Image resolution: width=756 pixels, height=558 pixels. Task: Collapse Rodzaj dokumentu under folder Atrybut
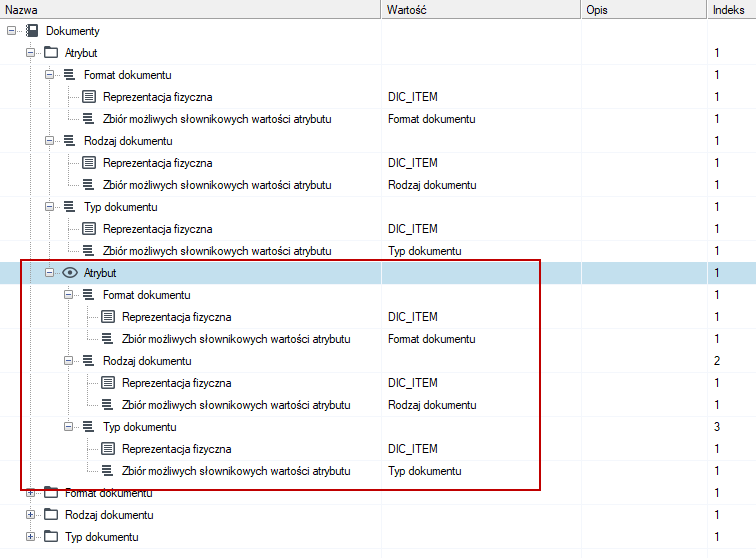click(49, 141)
